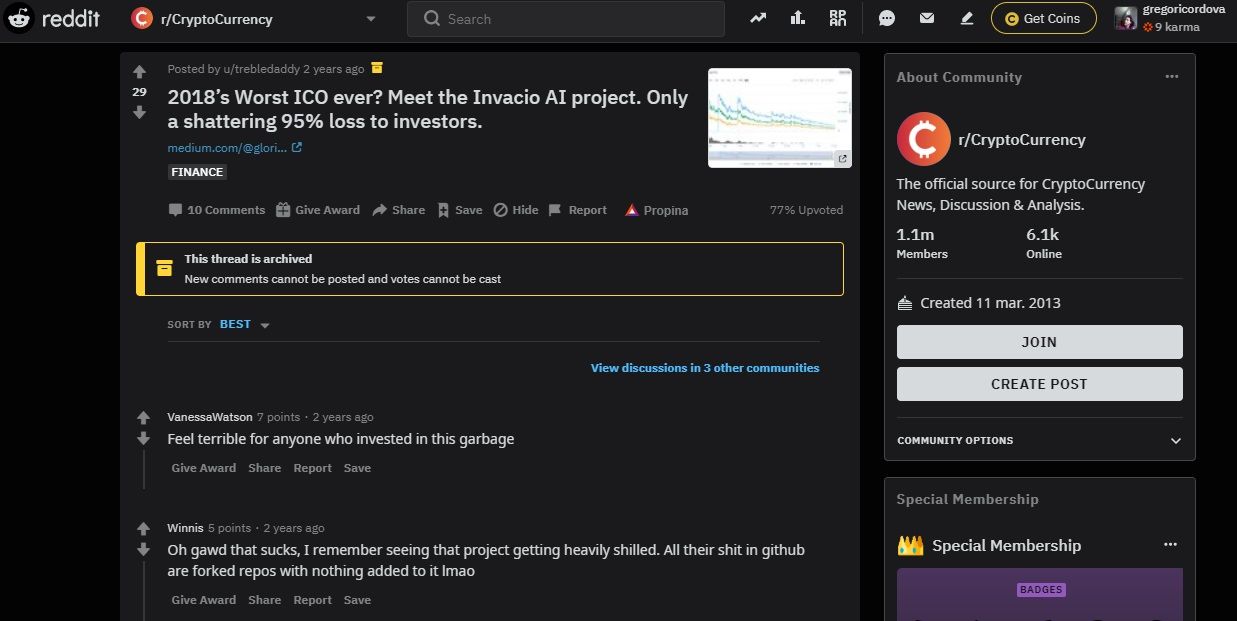Open the Popular trending arrow icon
The height and width of the screenshot is (621, 1237).
(758, 18)
